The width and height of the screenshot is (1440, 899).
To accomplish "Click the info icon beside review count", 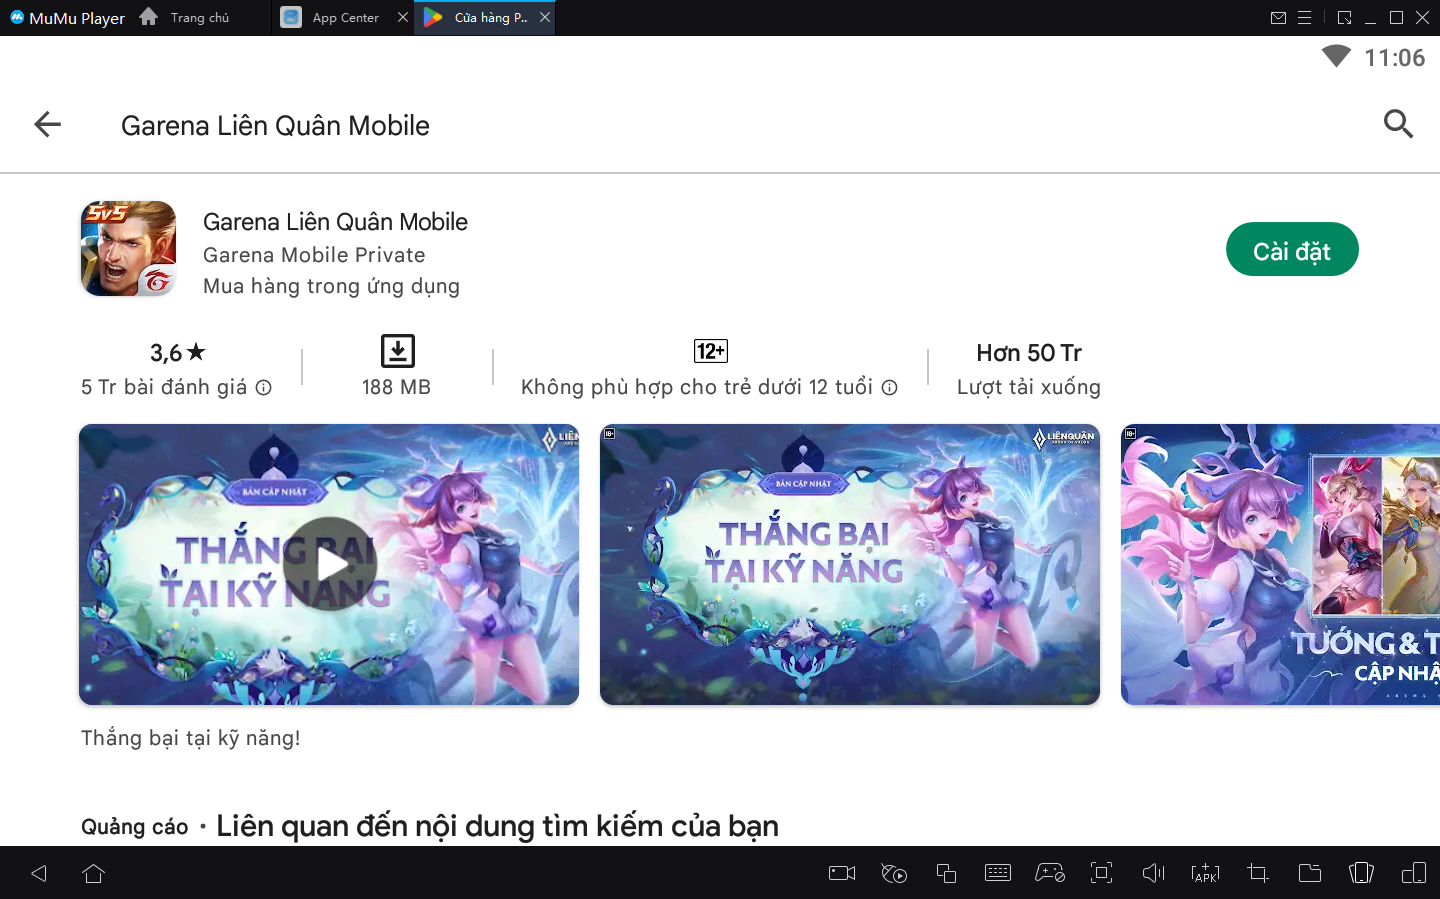I will (x=264, y=388).
